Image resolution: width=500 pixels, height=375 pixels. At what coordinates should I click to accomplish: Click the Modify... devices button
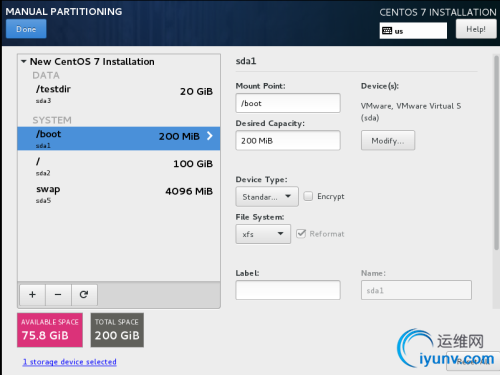click(388, 140)
